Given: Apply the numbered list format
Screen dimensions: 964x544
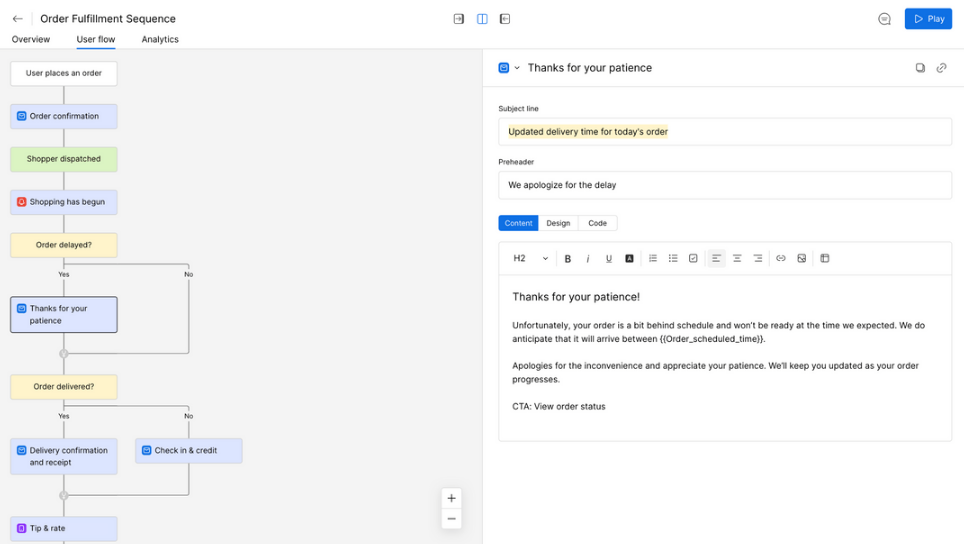Looking at the screenshot, I should [x=653, y=258].
